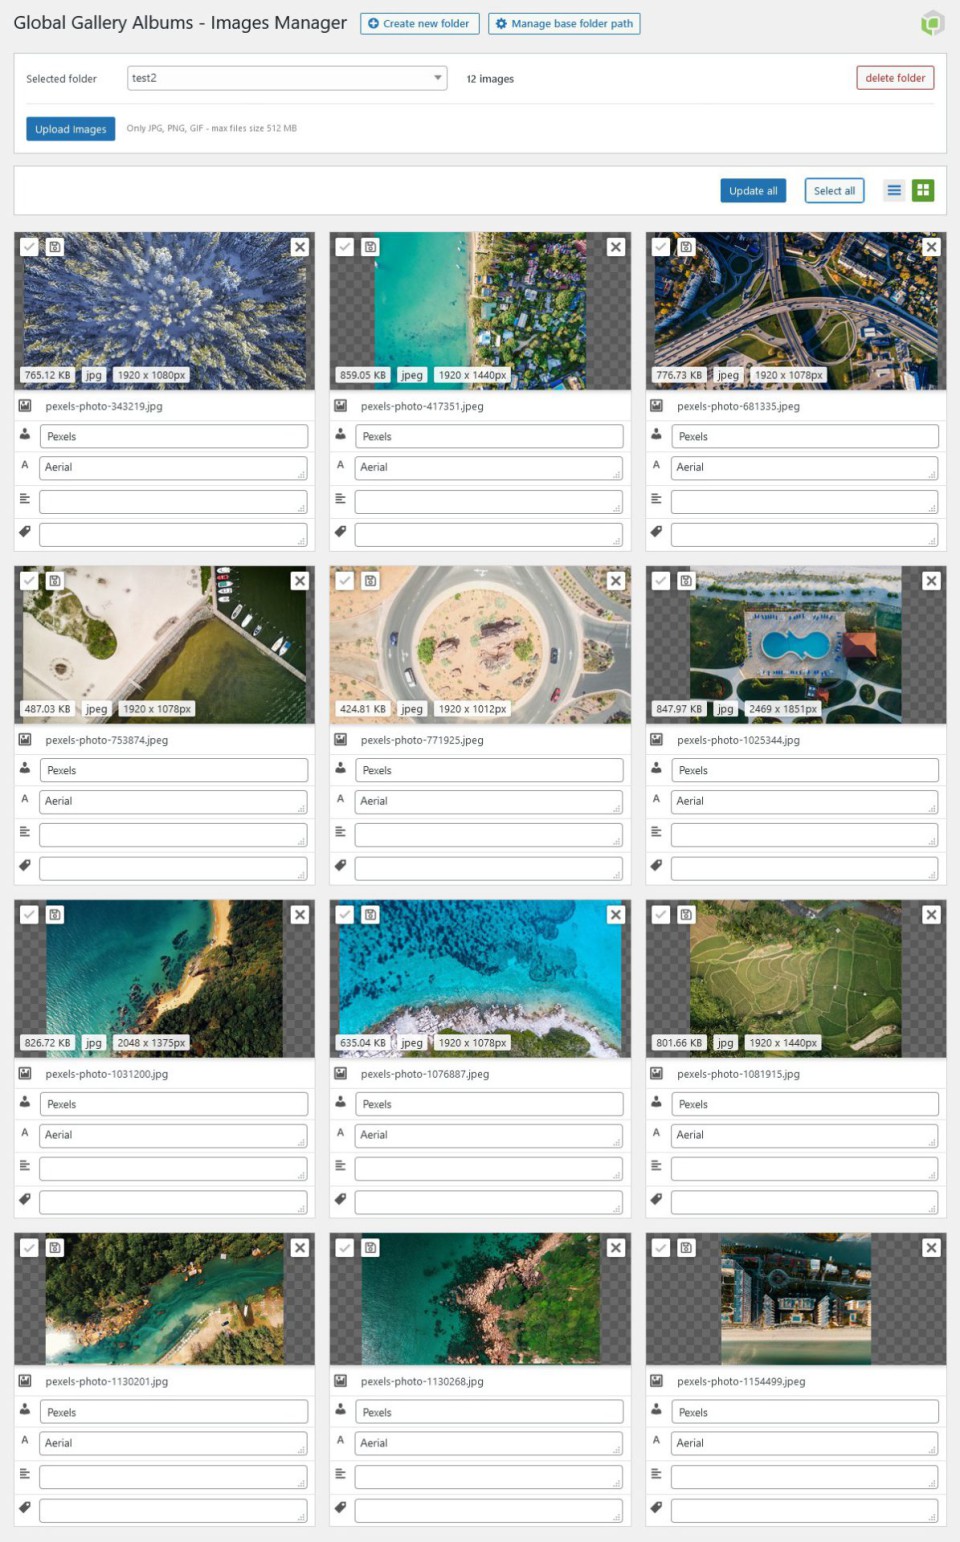Click save icon on pexels-photo-1076887.jpeg
The height and width of the screenshot is (1542, 960).
(371, 915)
